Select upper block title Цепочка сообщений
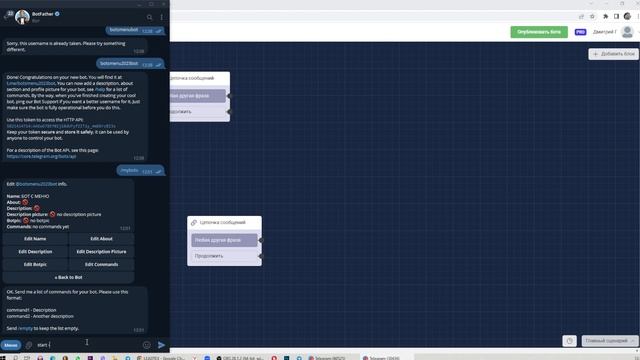This screenshot has height=360, width=640. click(192, 78)
